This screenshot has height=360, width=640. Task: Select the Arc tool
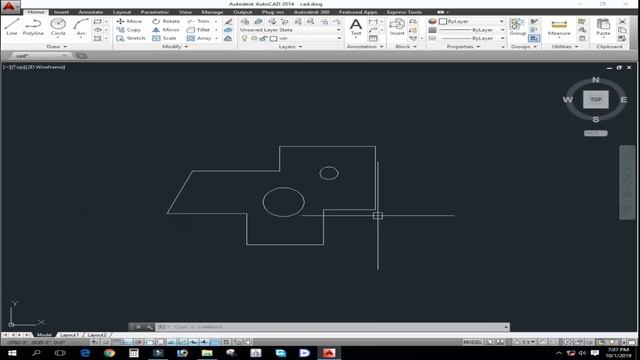click(x=81, y=27)
